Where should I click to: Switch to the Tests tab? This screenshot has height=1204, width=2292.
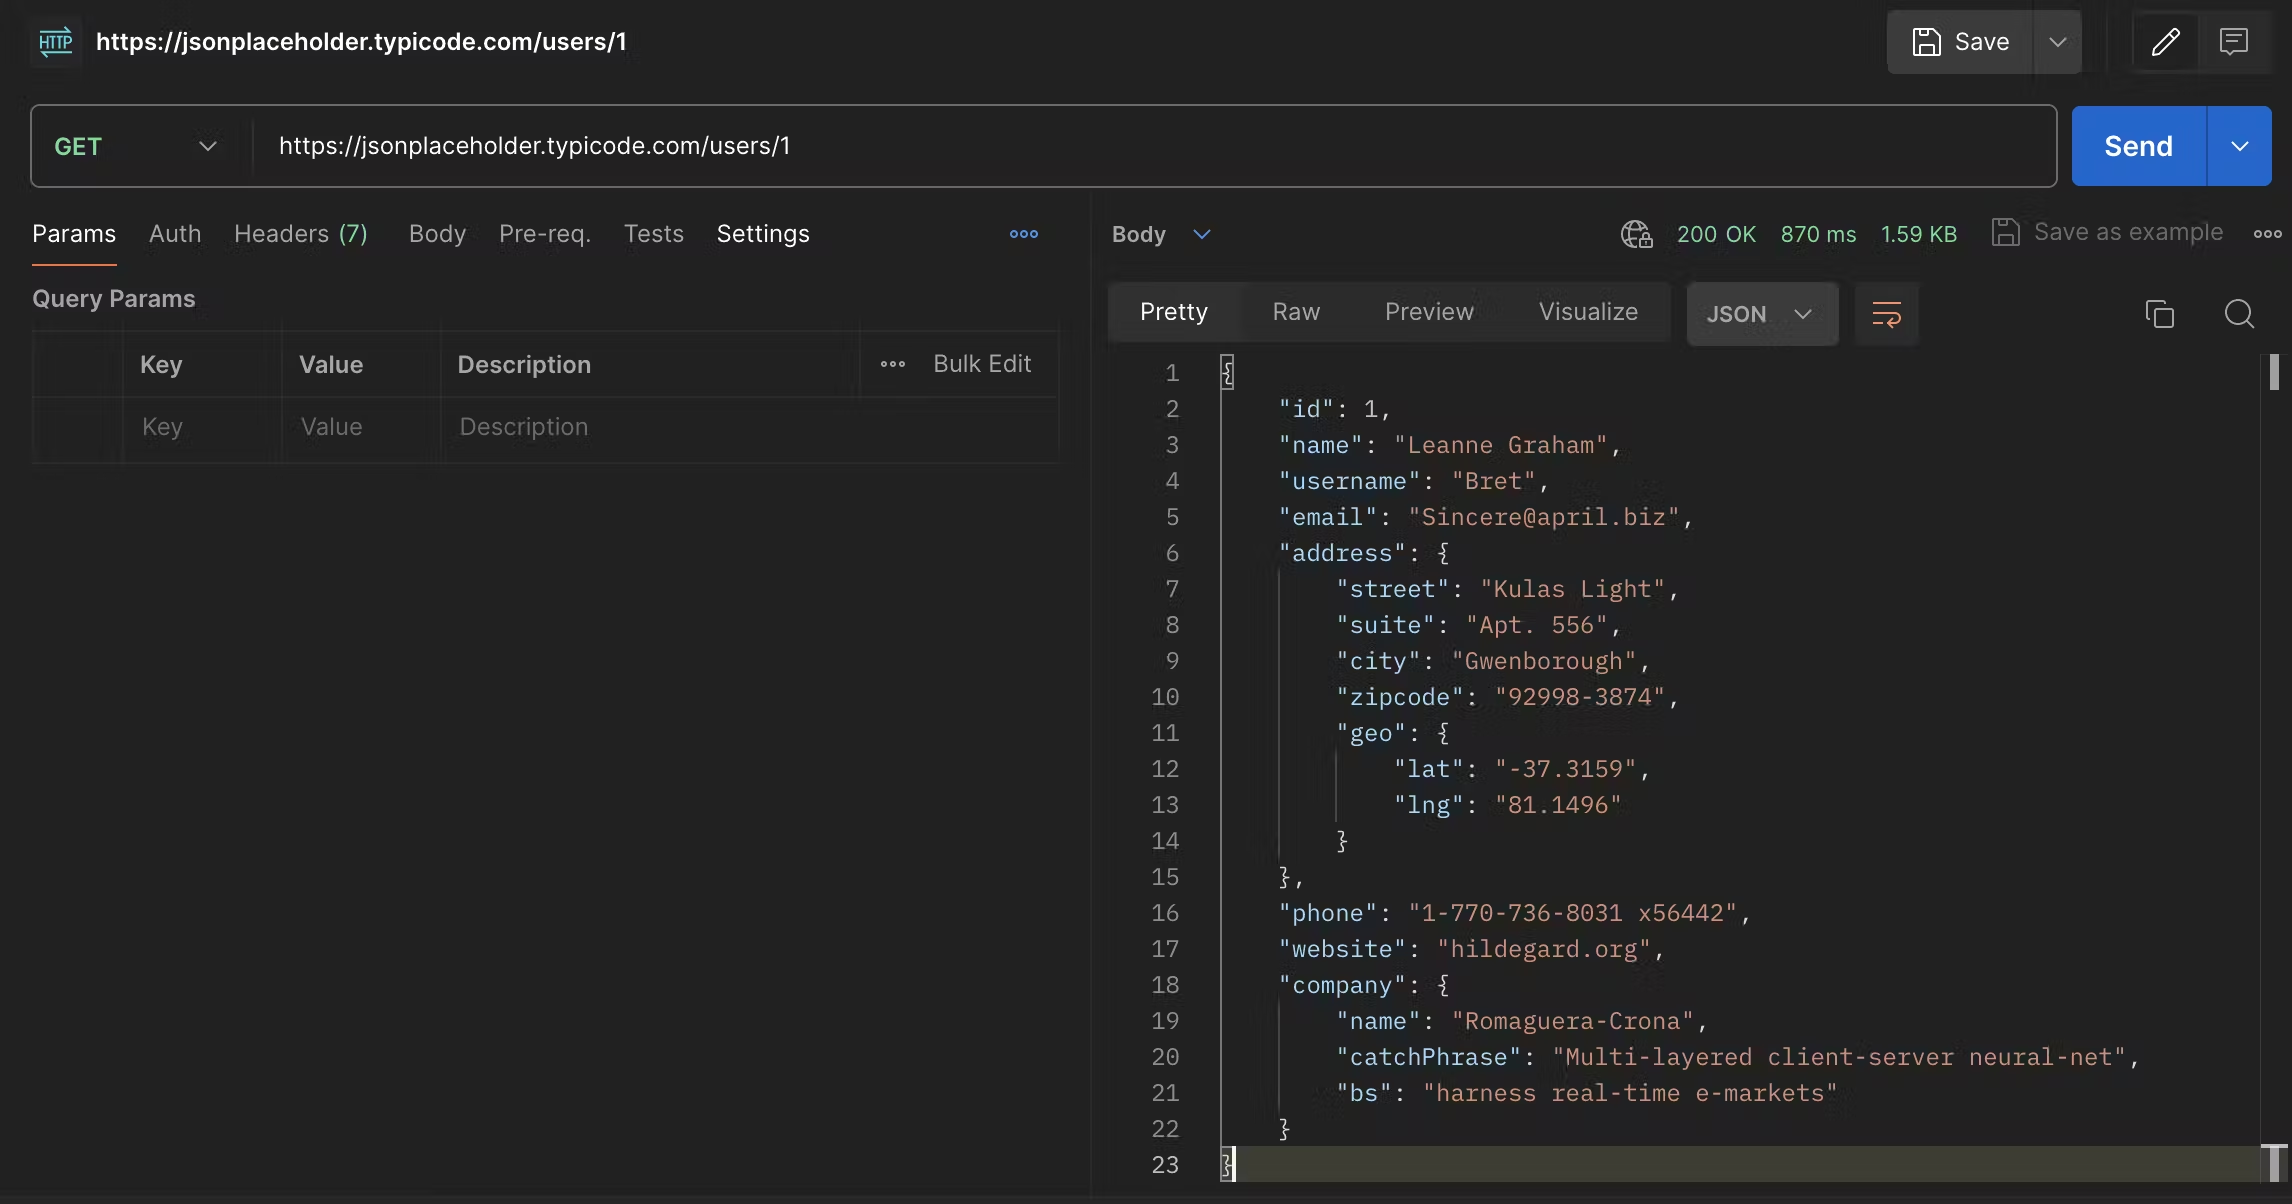coord(654,234)
